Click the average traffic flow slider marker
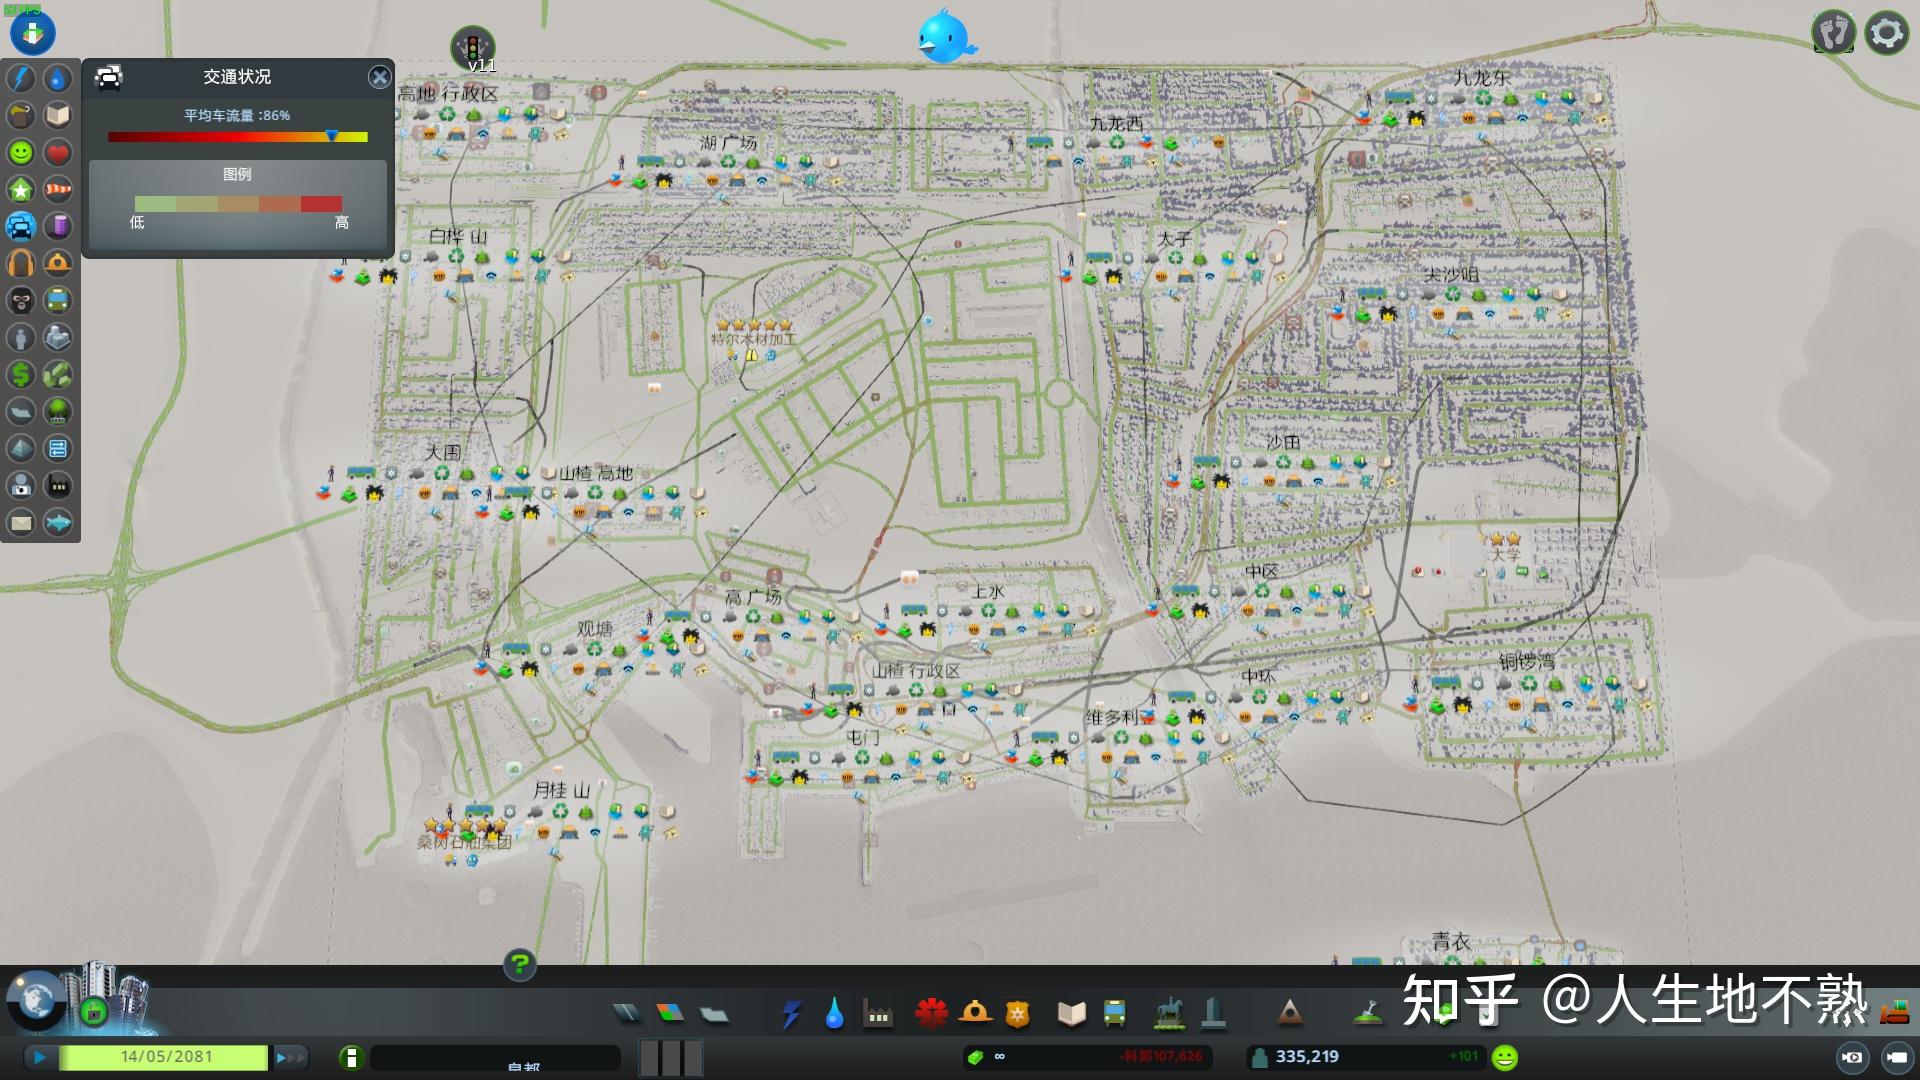The height and width of the screenshot is (1080, 1920). point(332,135)
